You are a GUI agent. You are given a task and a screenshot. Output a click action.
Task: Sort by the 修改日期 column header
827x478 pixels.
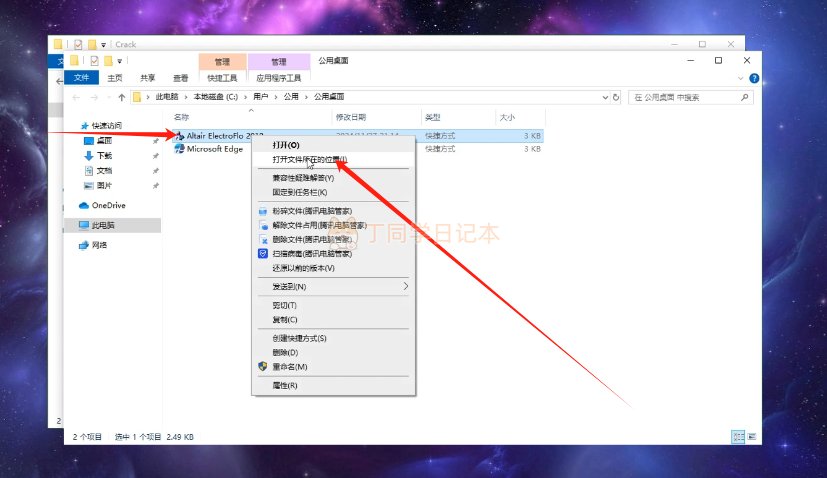tap(350, 117)
